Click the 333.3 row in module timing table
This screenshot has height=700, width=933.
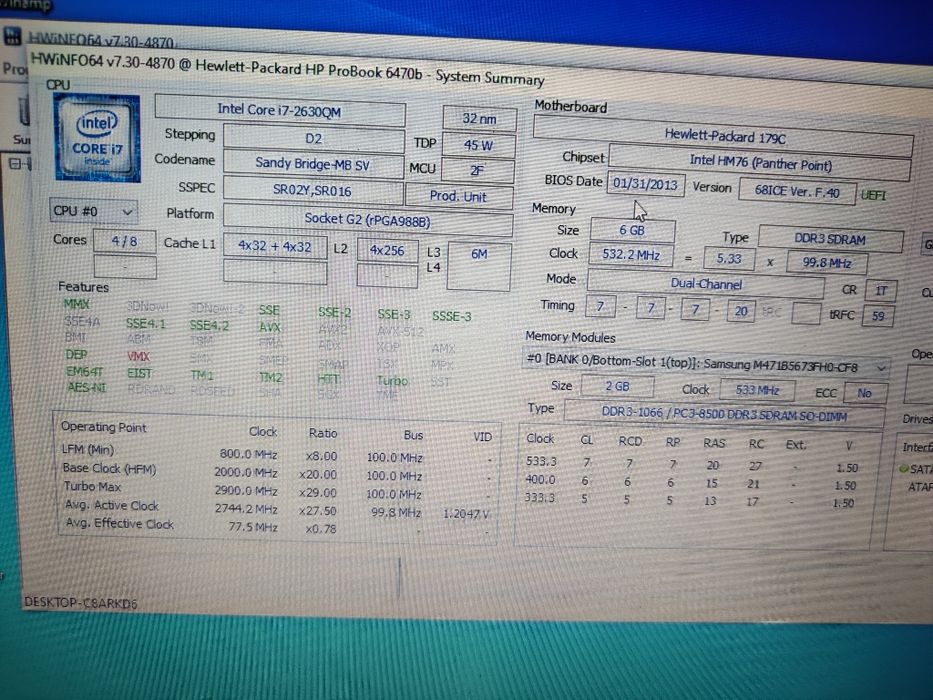(x=689, y=499)
